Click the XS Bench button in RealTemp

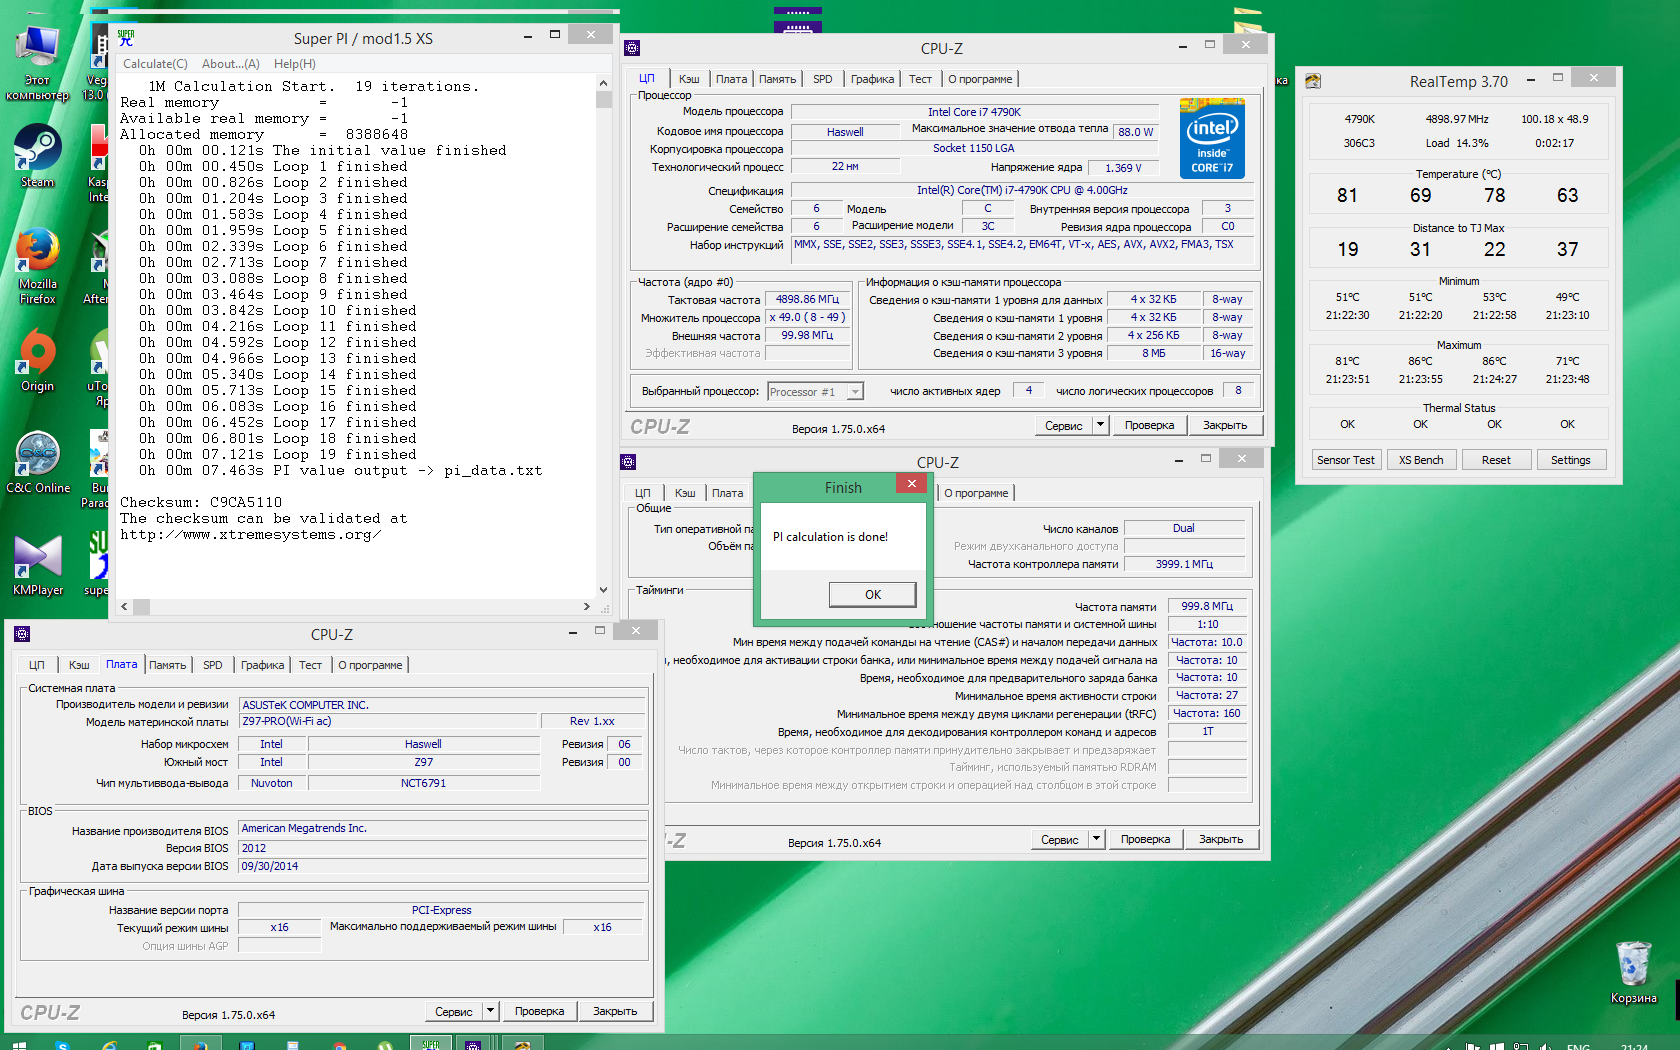(x=1421, y=460)
